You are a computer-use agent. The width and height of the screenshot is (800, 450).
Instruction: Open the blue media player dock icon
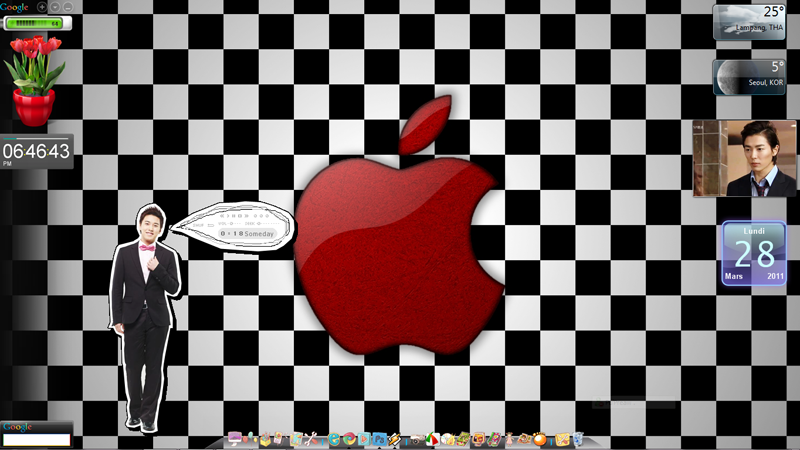pyautogui.click(x=364, y=439)
